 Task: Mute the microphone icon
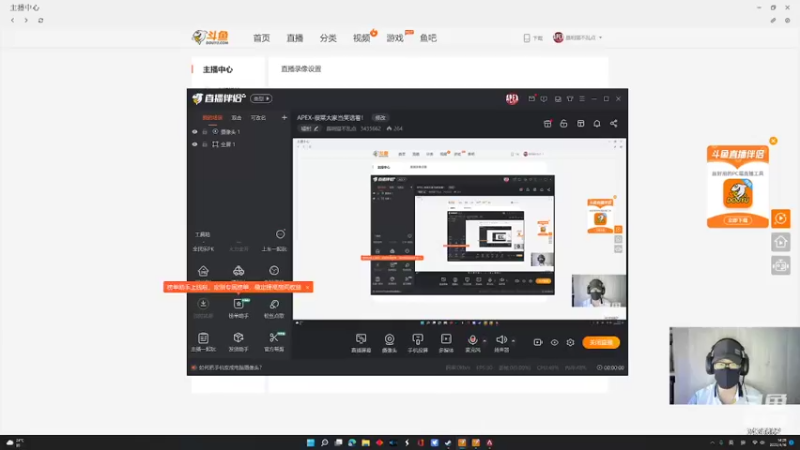tap(472, 340)
